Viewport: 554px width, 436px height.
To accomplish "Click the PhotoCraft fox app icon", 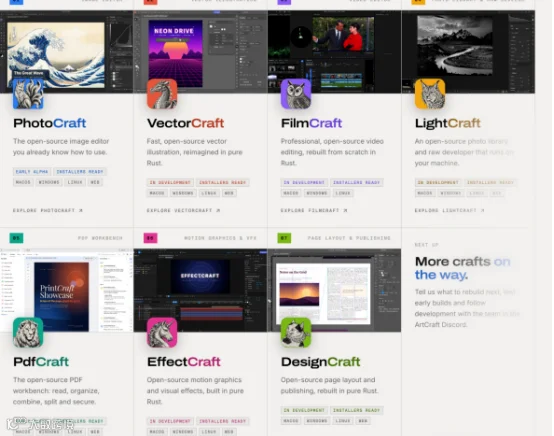I will [28, 94].
